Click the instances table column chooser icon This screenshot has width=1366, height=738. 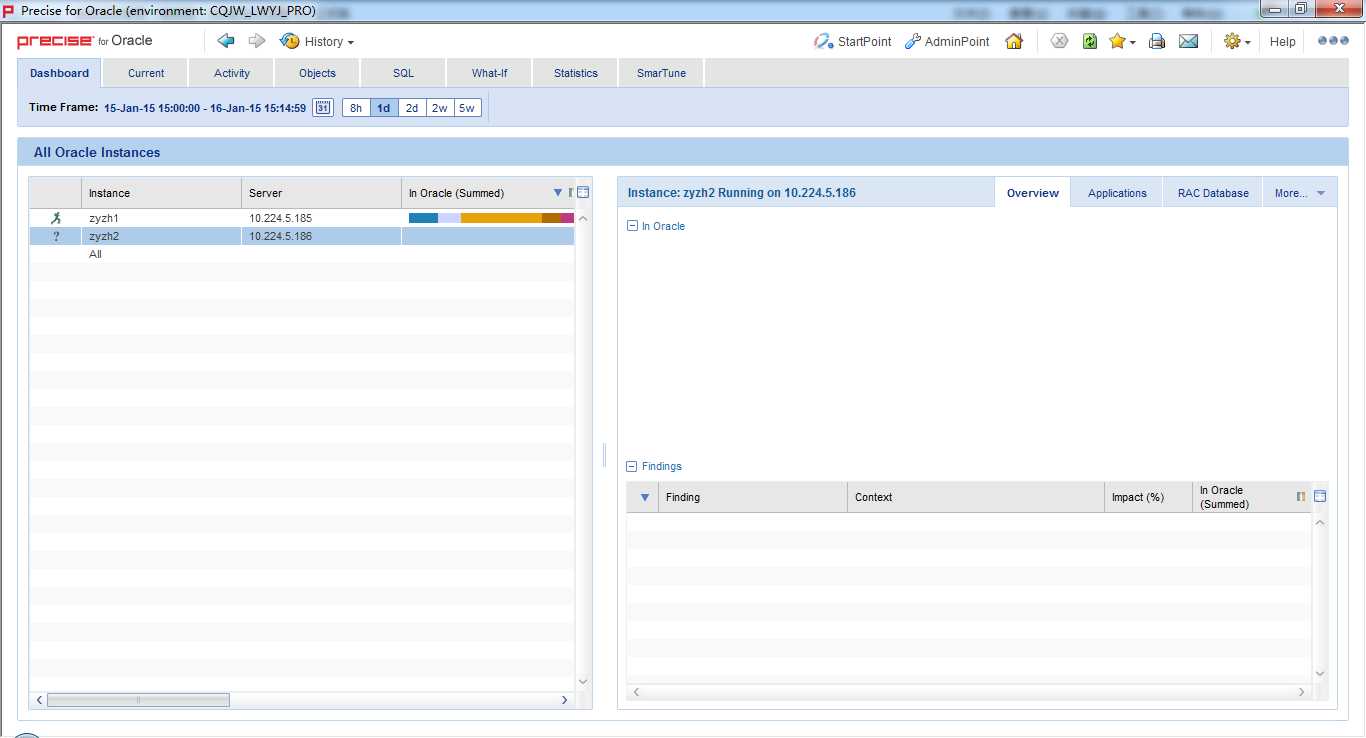coord(584,192)
